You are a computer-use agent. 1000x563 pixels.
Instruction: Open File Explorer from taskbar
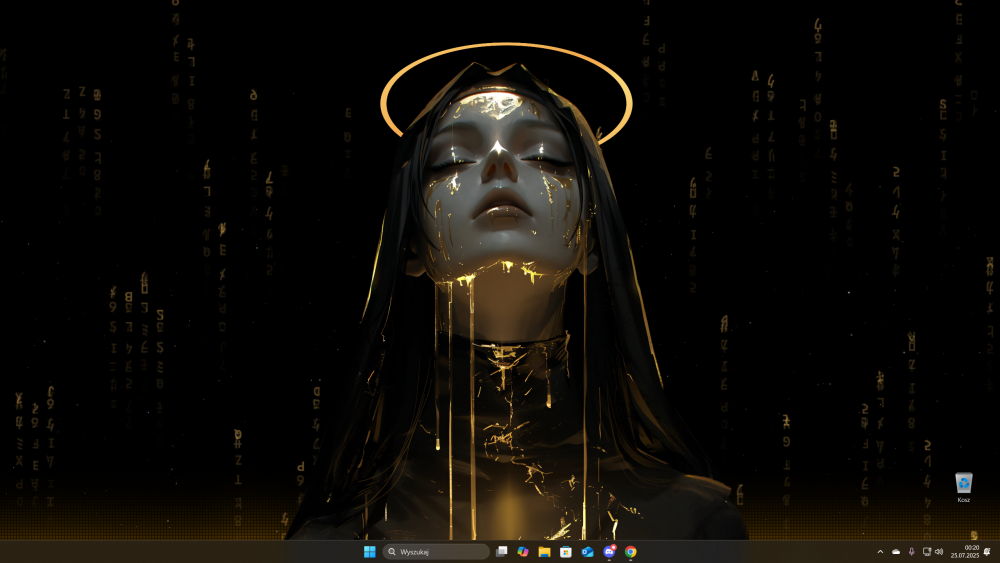tap(544, 552)
